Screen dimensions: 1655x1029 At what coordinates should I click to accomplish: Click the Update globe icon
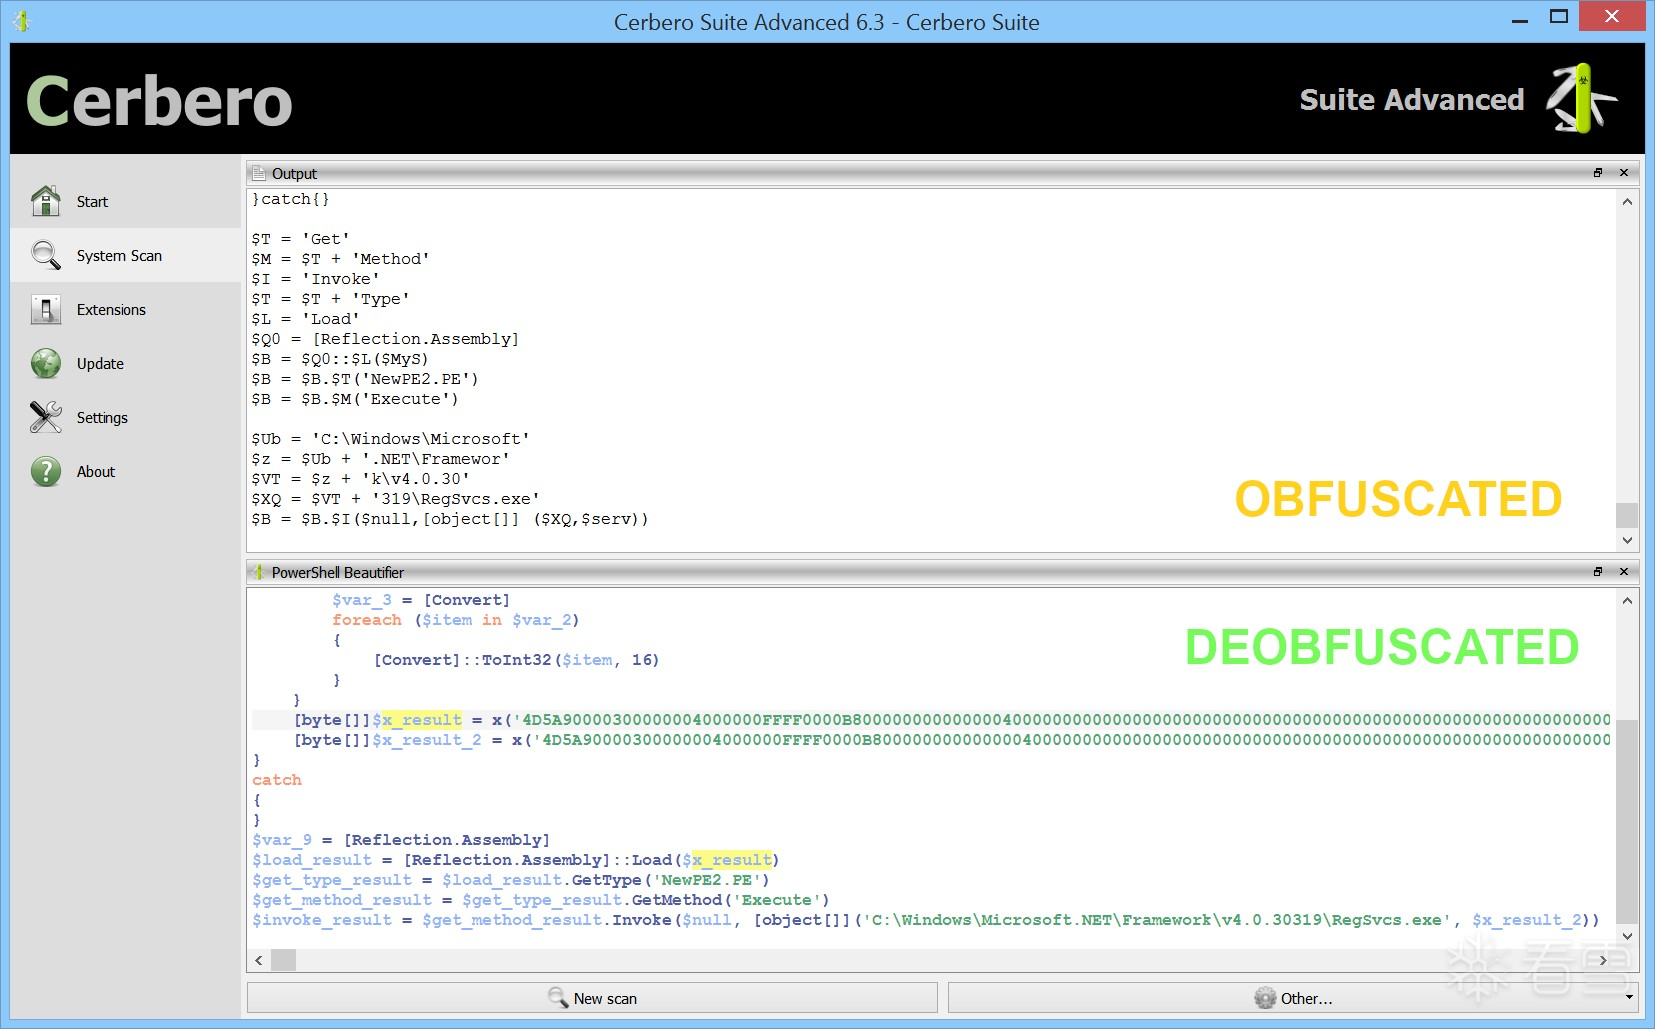(46, 363)
